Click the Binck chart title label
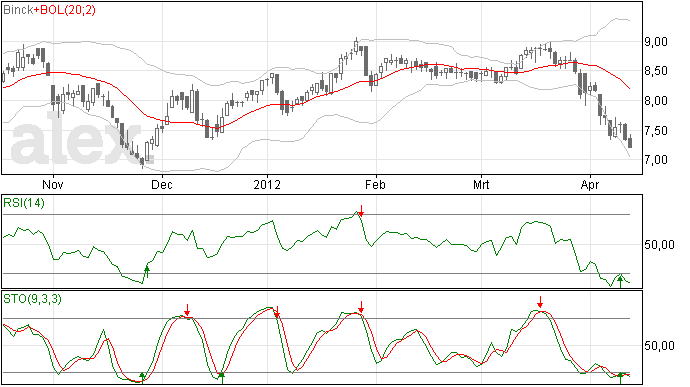 [x=18, y=10]
